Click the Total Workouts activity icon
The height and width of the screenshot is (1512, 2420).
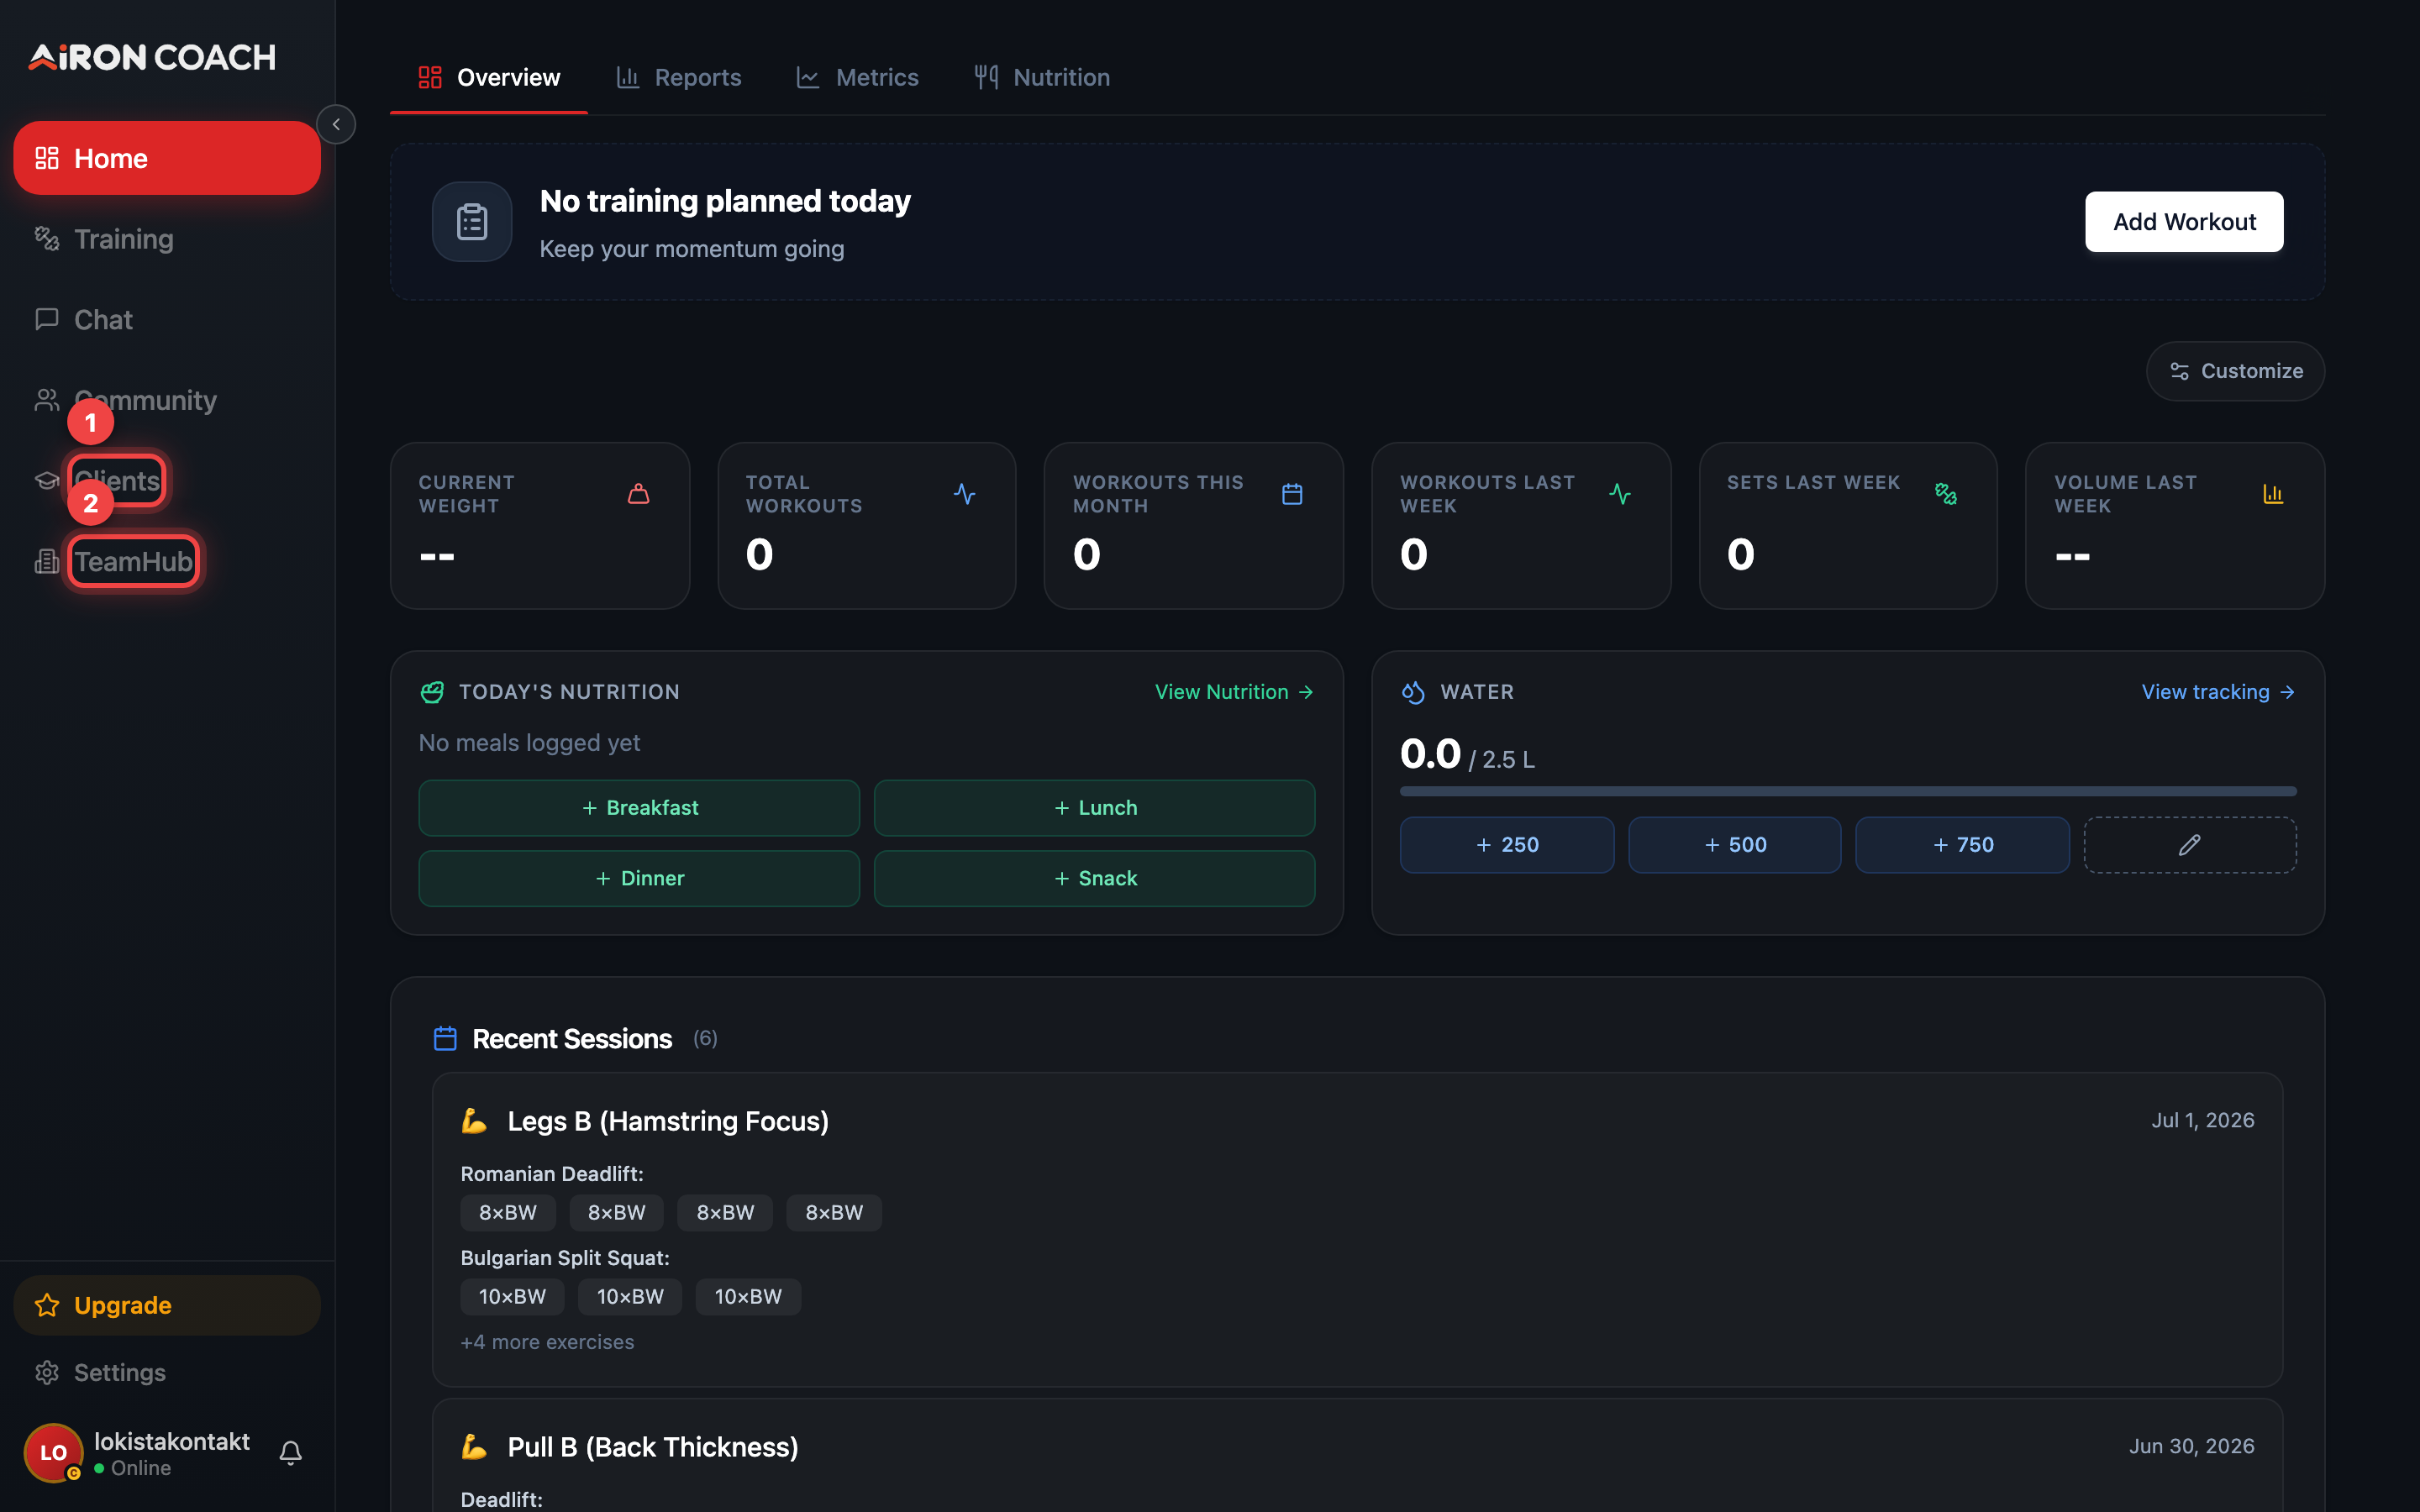pos(965,494)
